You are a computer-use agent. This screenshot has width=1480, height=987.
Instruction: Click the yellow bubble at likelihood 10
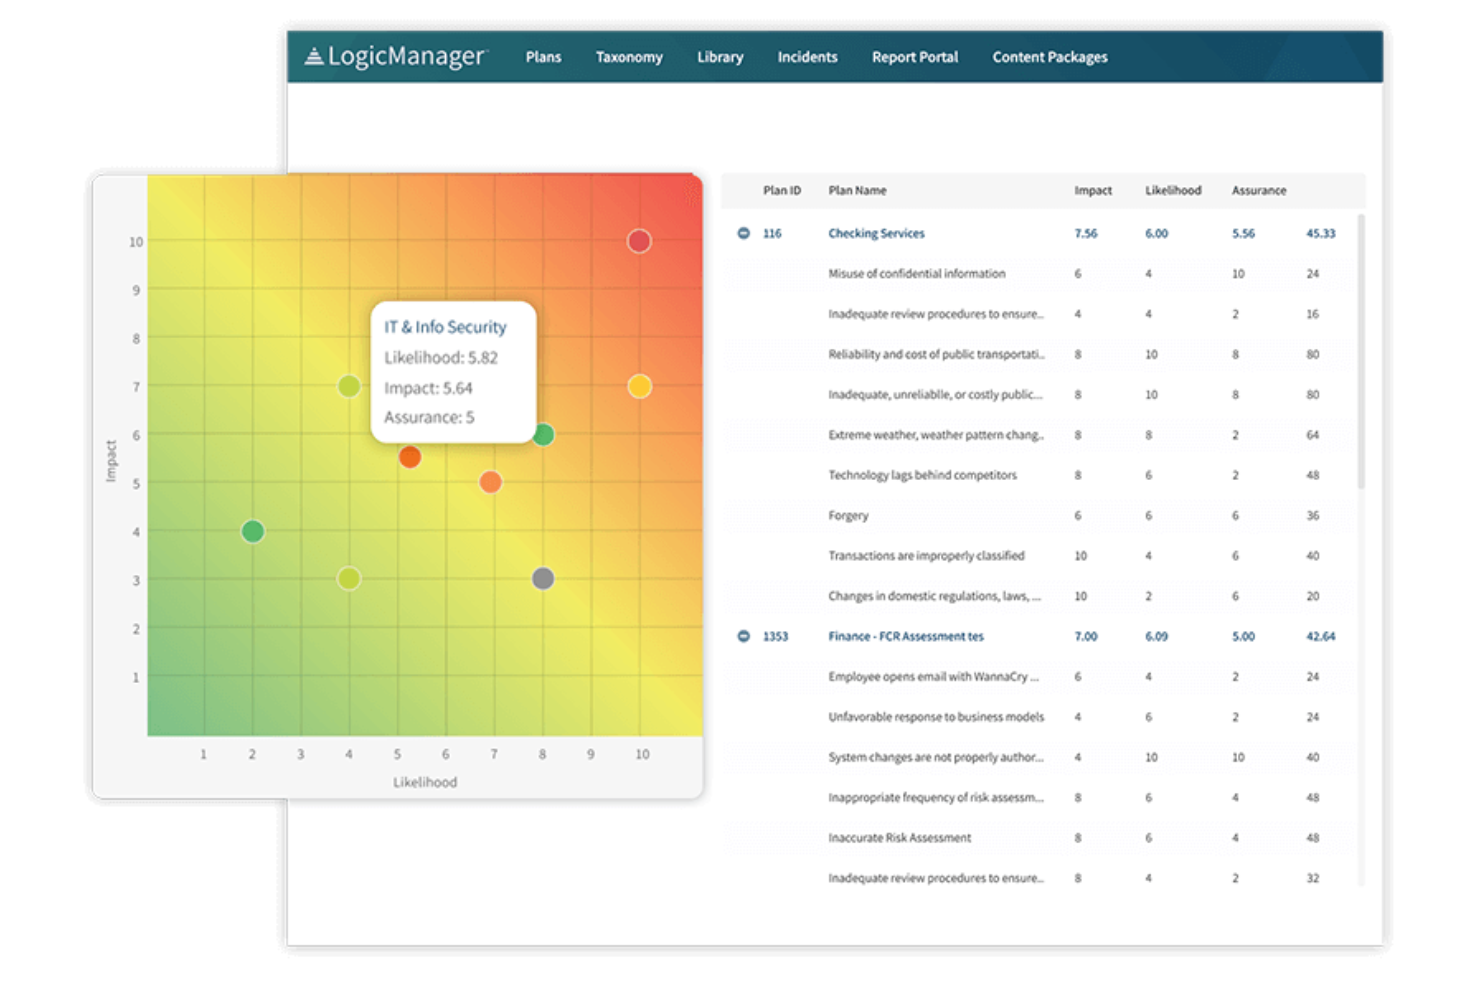pos(640,384)
